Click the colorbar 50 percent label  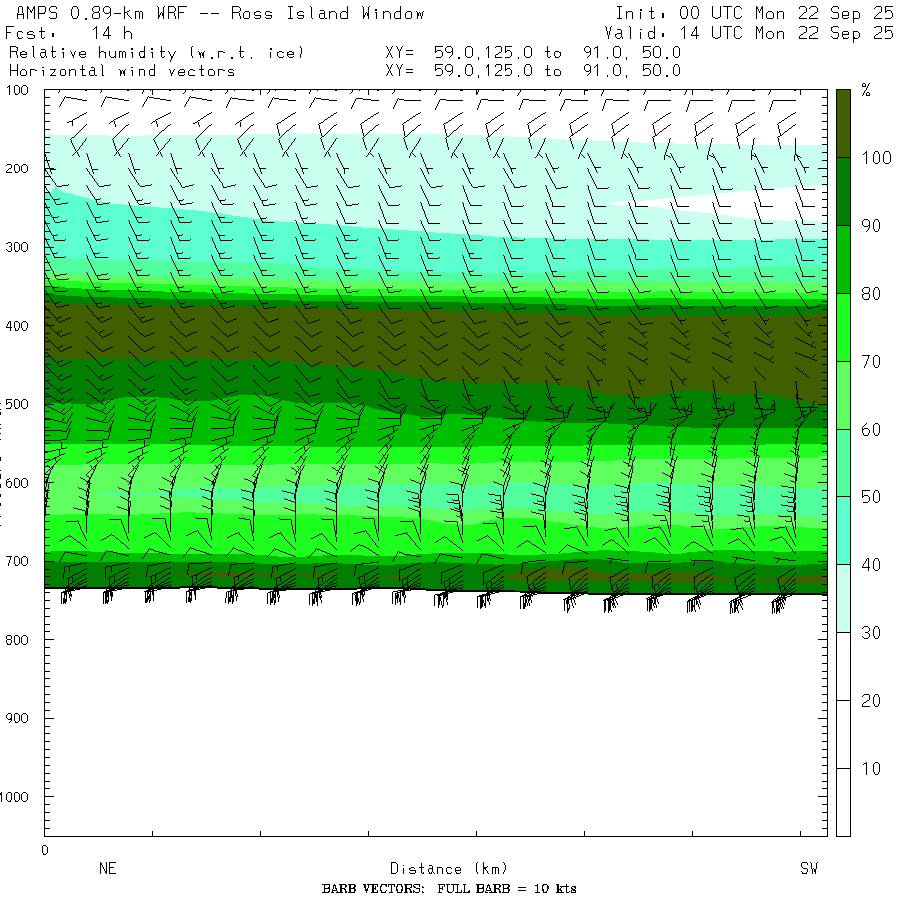871,497
